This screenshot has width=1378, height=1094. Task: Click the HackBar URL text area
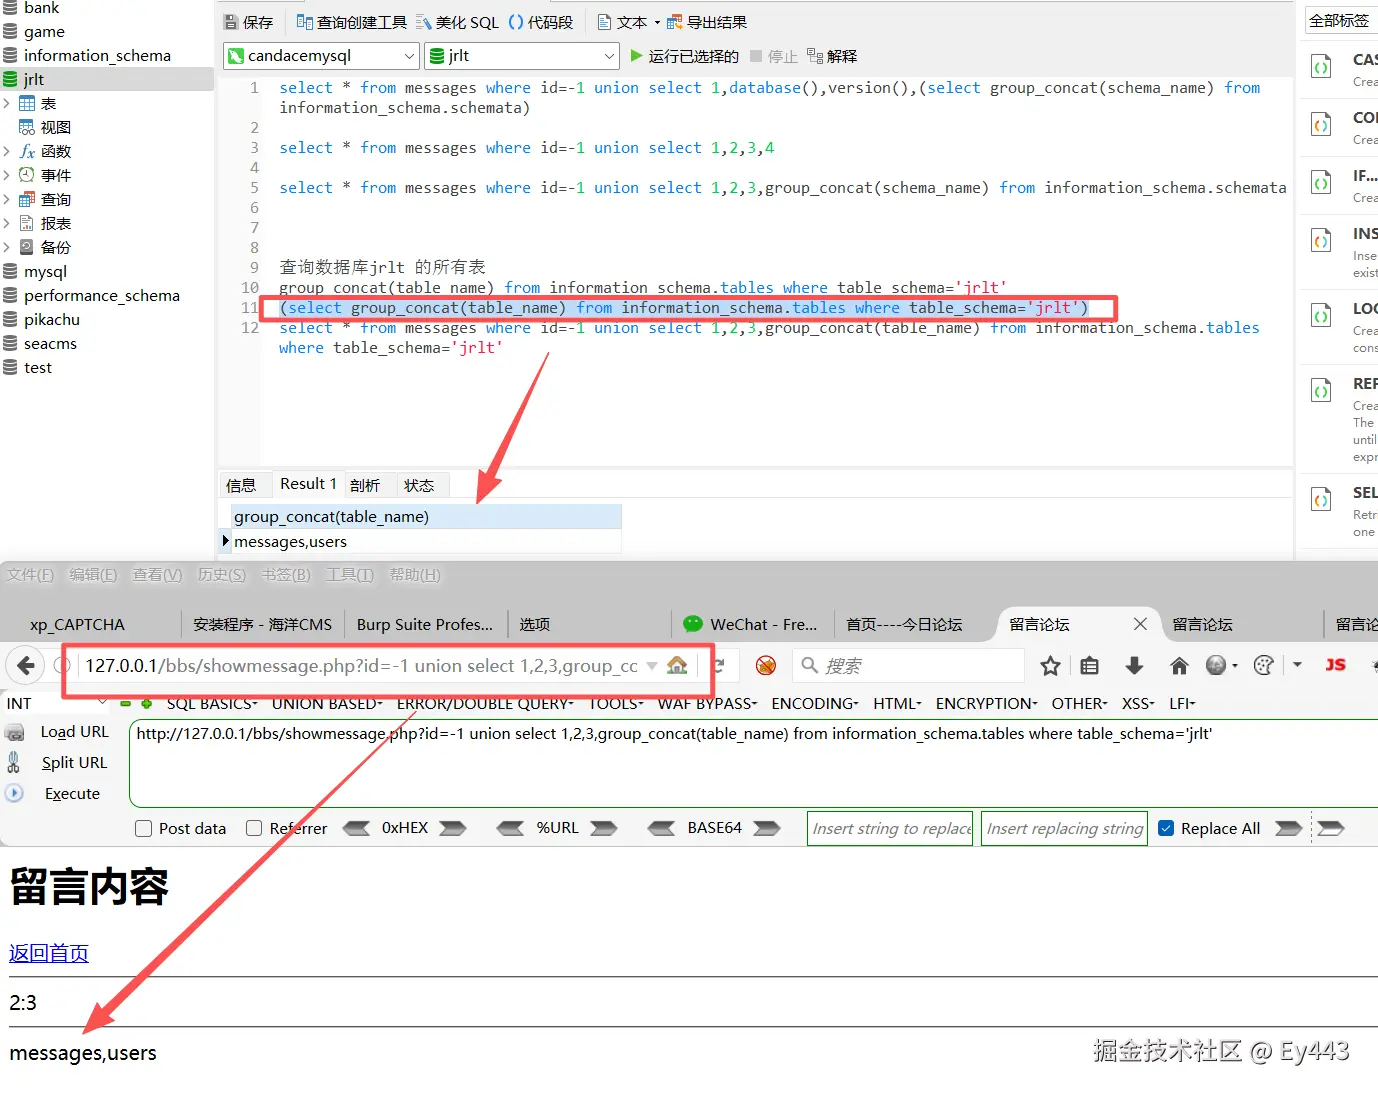[x=752, y=763]
